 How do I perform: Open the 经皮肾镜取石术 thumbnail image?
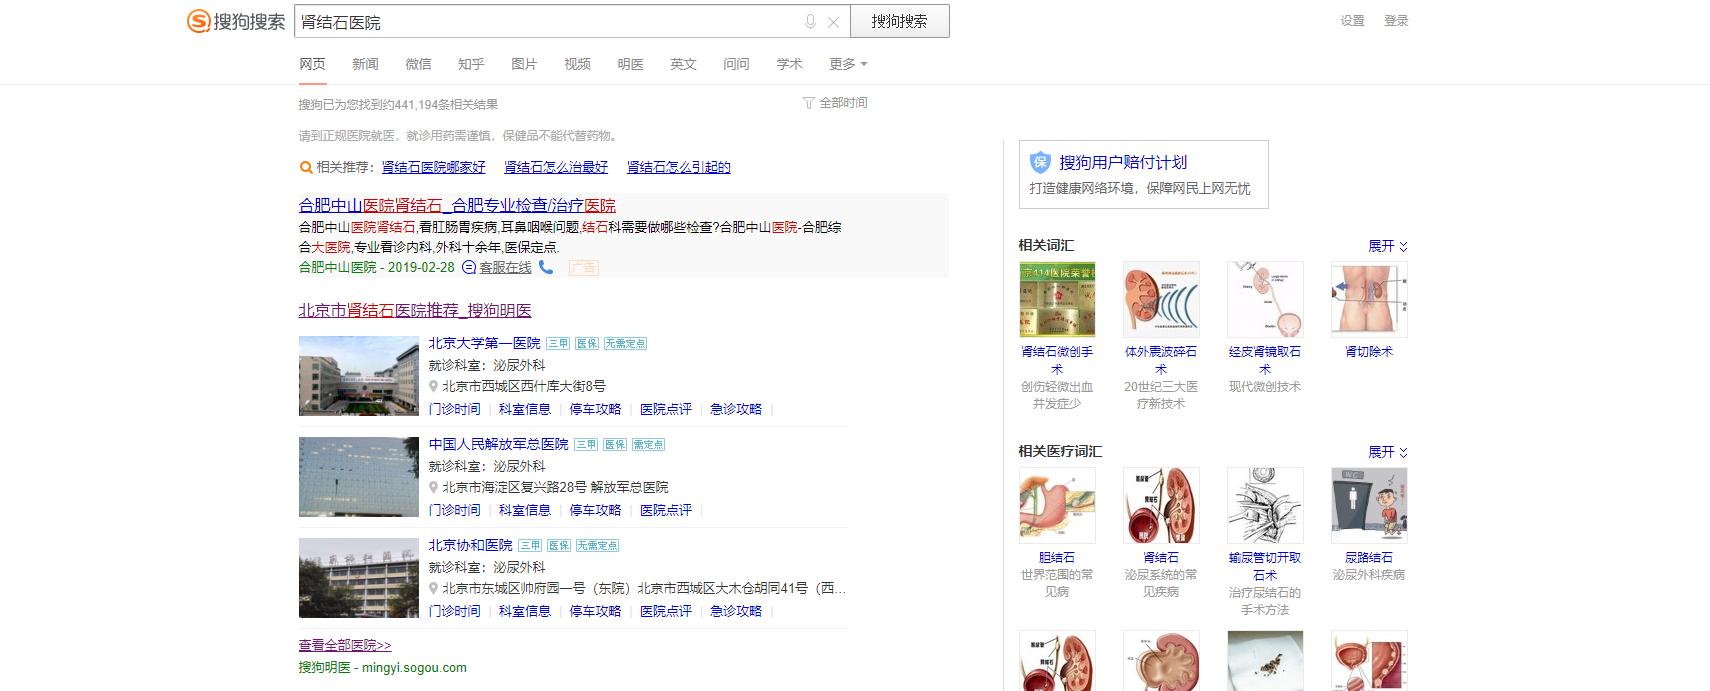point(1265,299)
